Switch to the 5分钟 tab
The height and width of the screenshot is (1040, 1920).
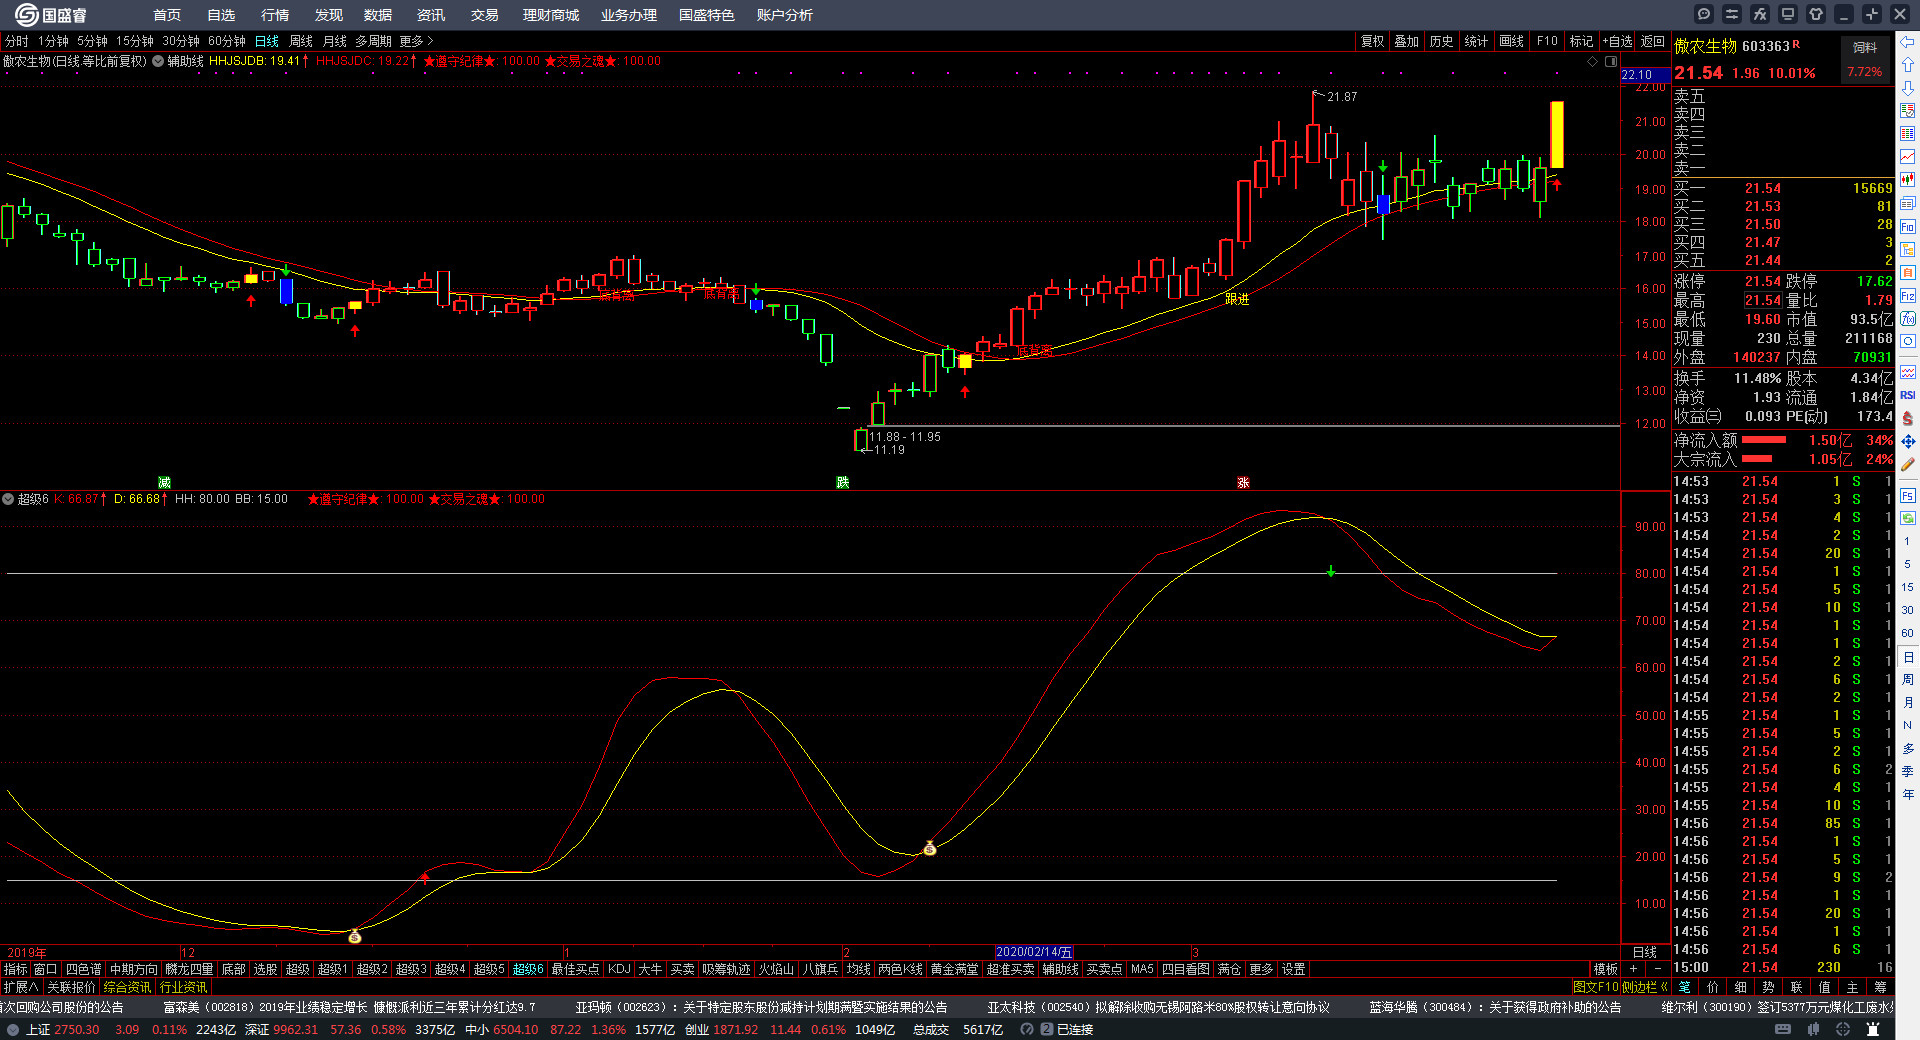(x=92, y=41)
